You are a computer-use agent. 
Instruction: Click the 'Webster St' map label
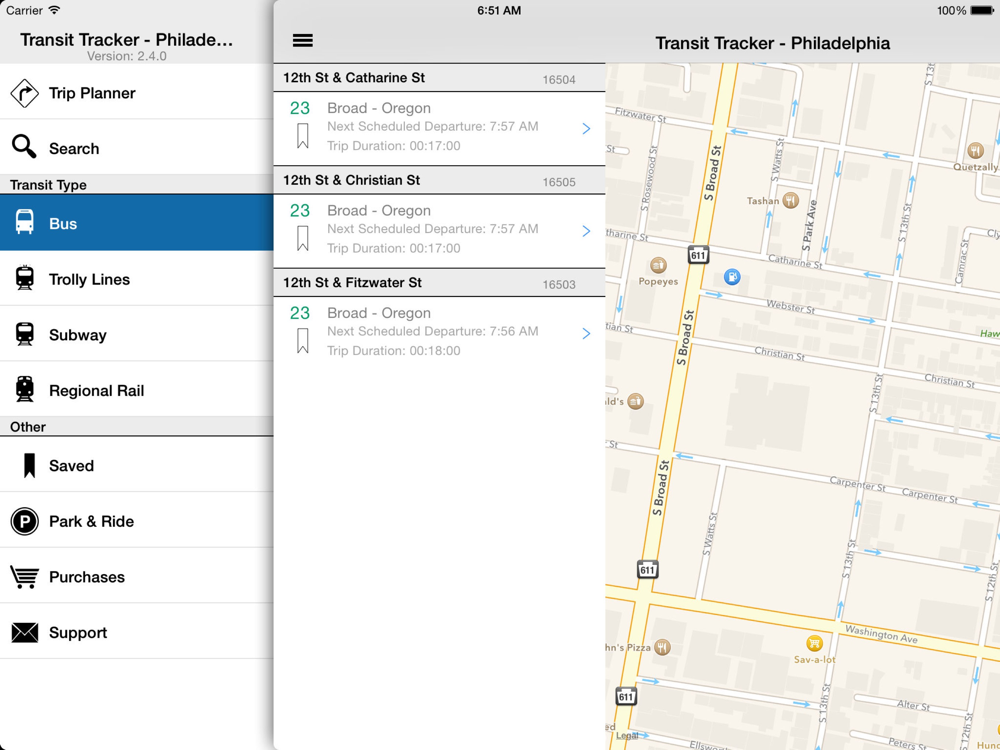point(791,307)
